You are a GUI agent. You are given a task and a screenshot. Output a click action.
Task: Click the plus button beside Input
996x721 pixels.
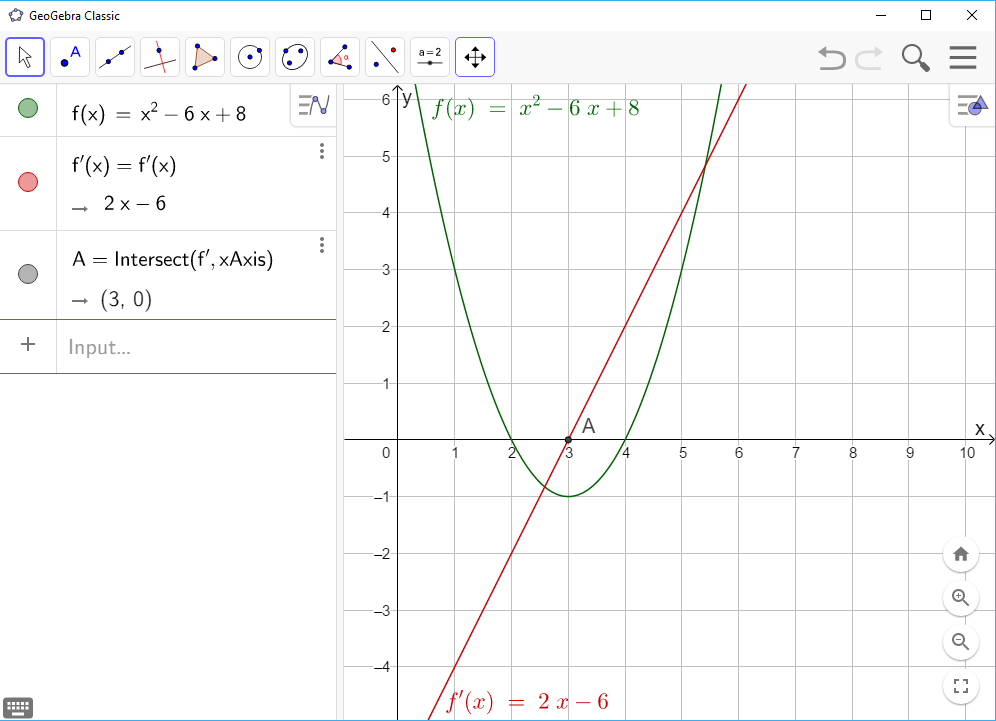tap(28, 345)
